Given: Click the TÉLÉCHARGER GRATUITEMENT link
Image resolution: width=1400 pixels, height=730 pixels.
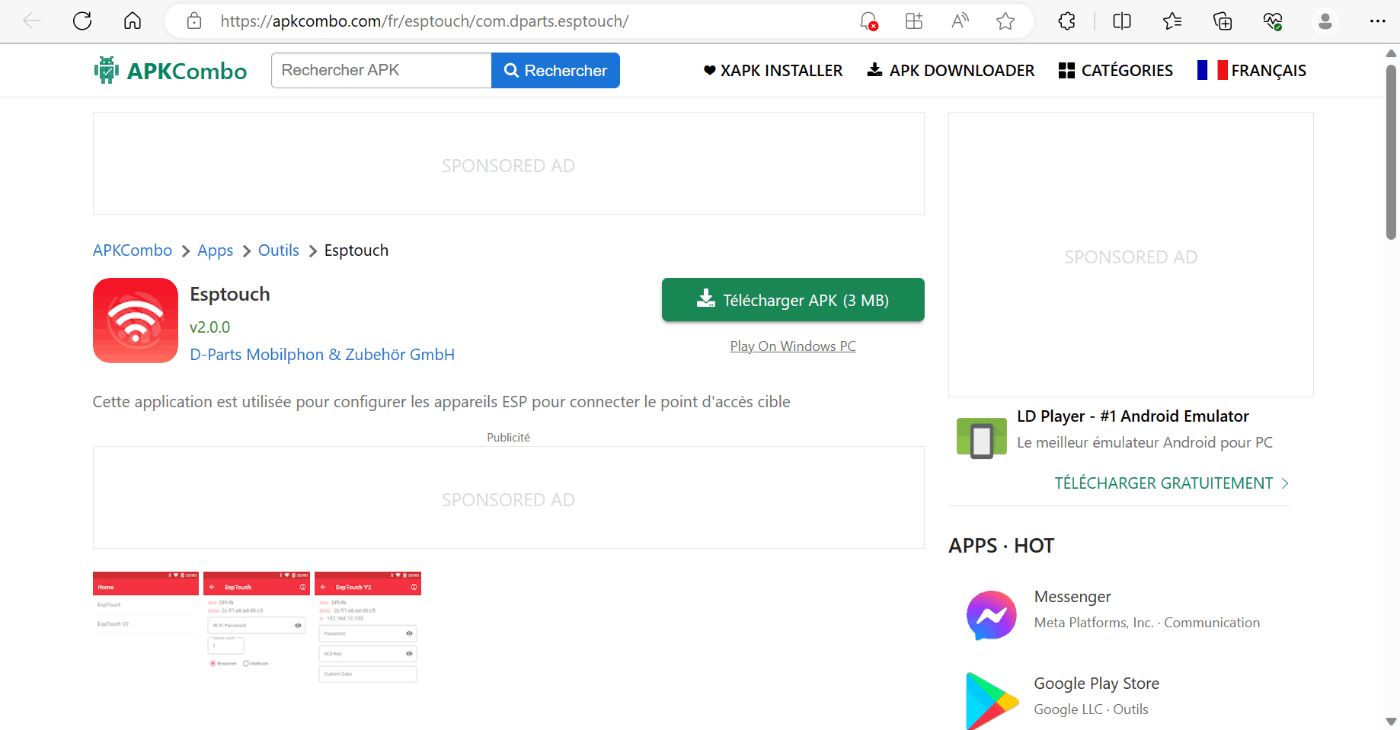Looking at the screenshot, I should tap(1172, 483).
